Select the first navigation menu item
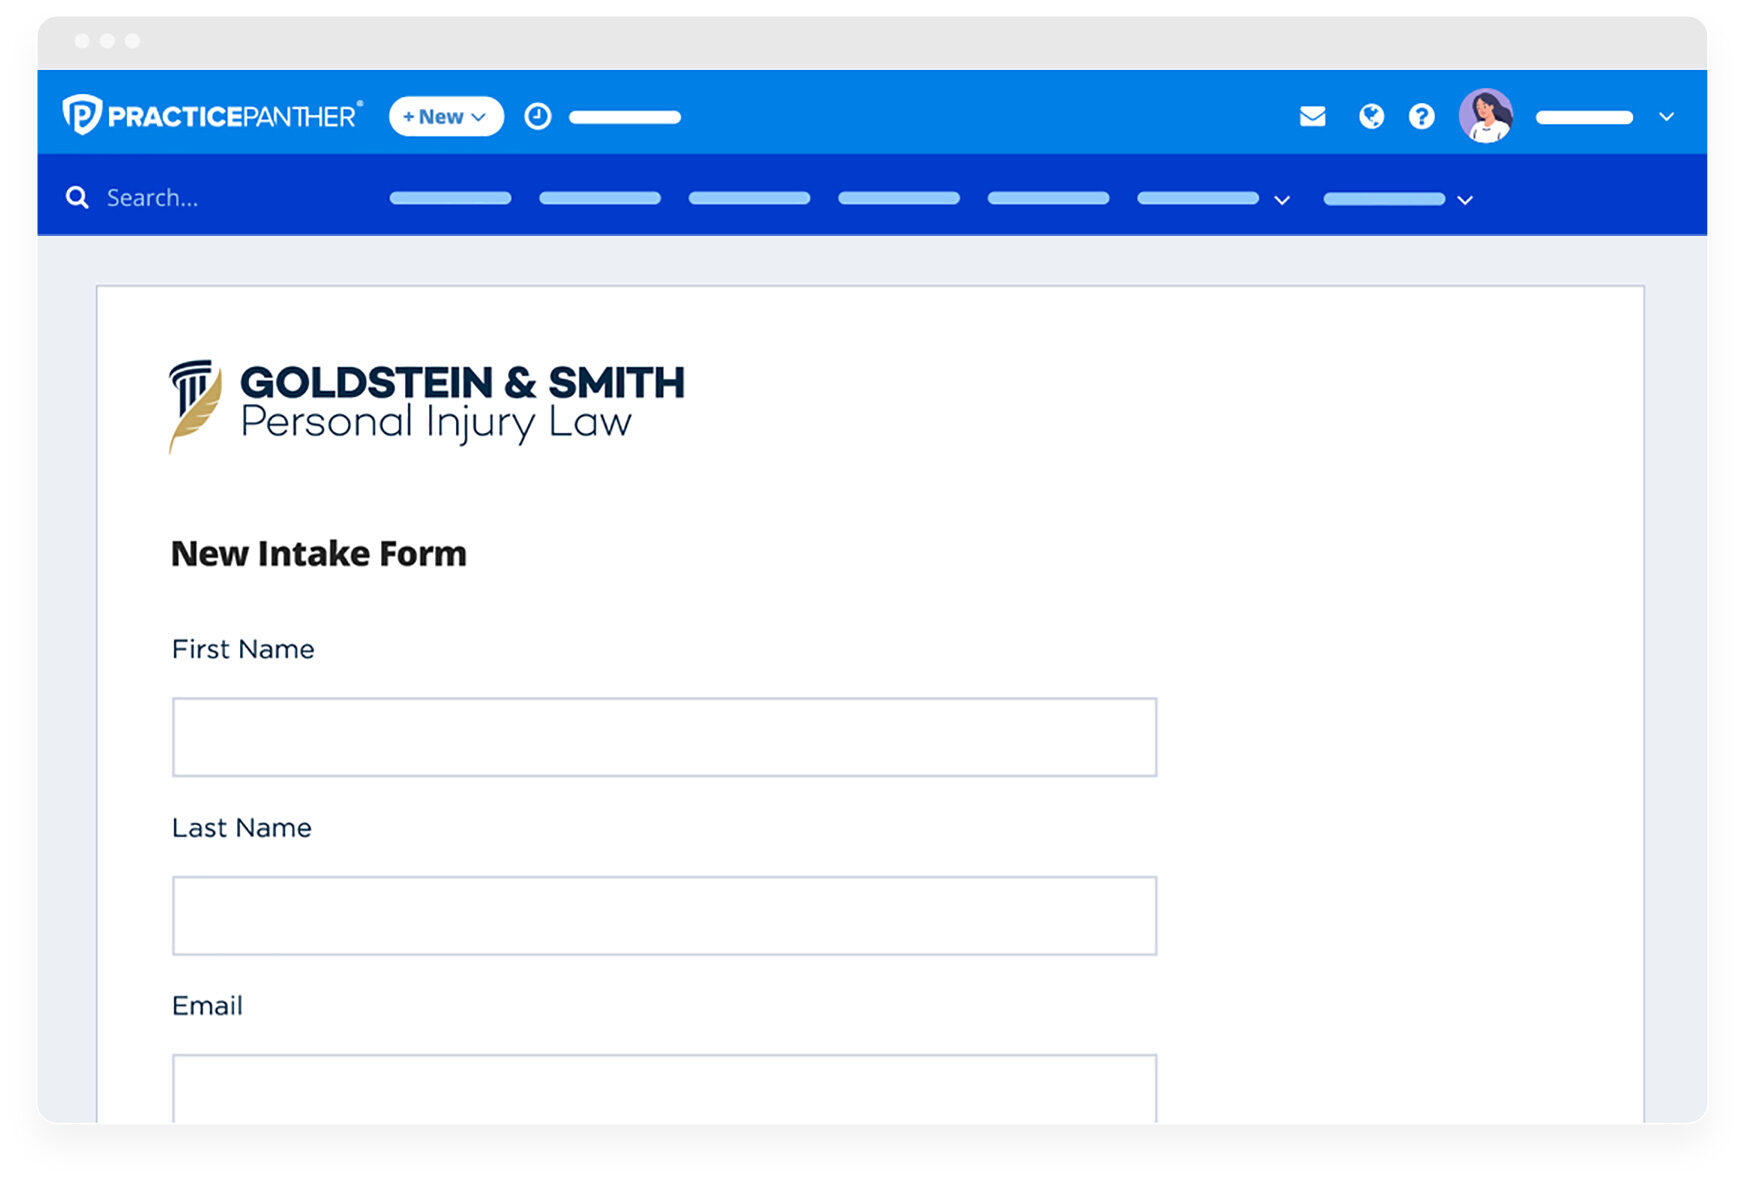 pos(450,198)
